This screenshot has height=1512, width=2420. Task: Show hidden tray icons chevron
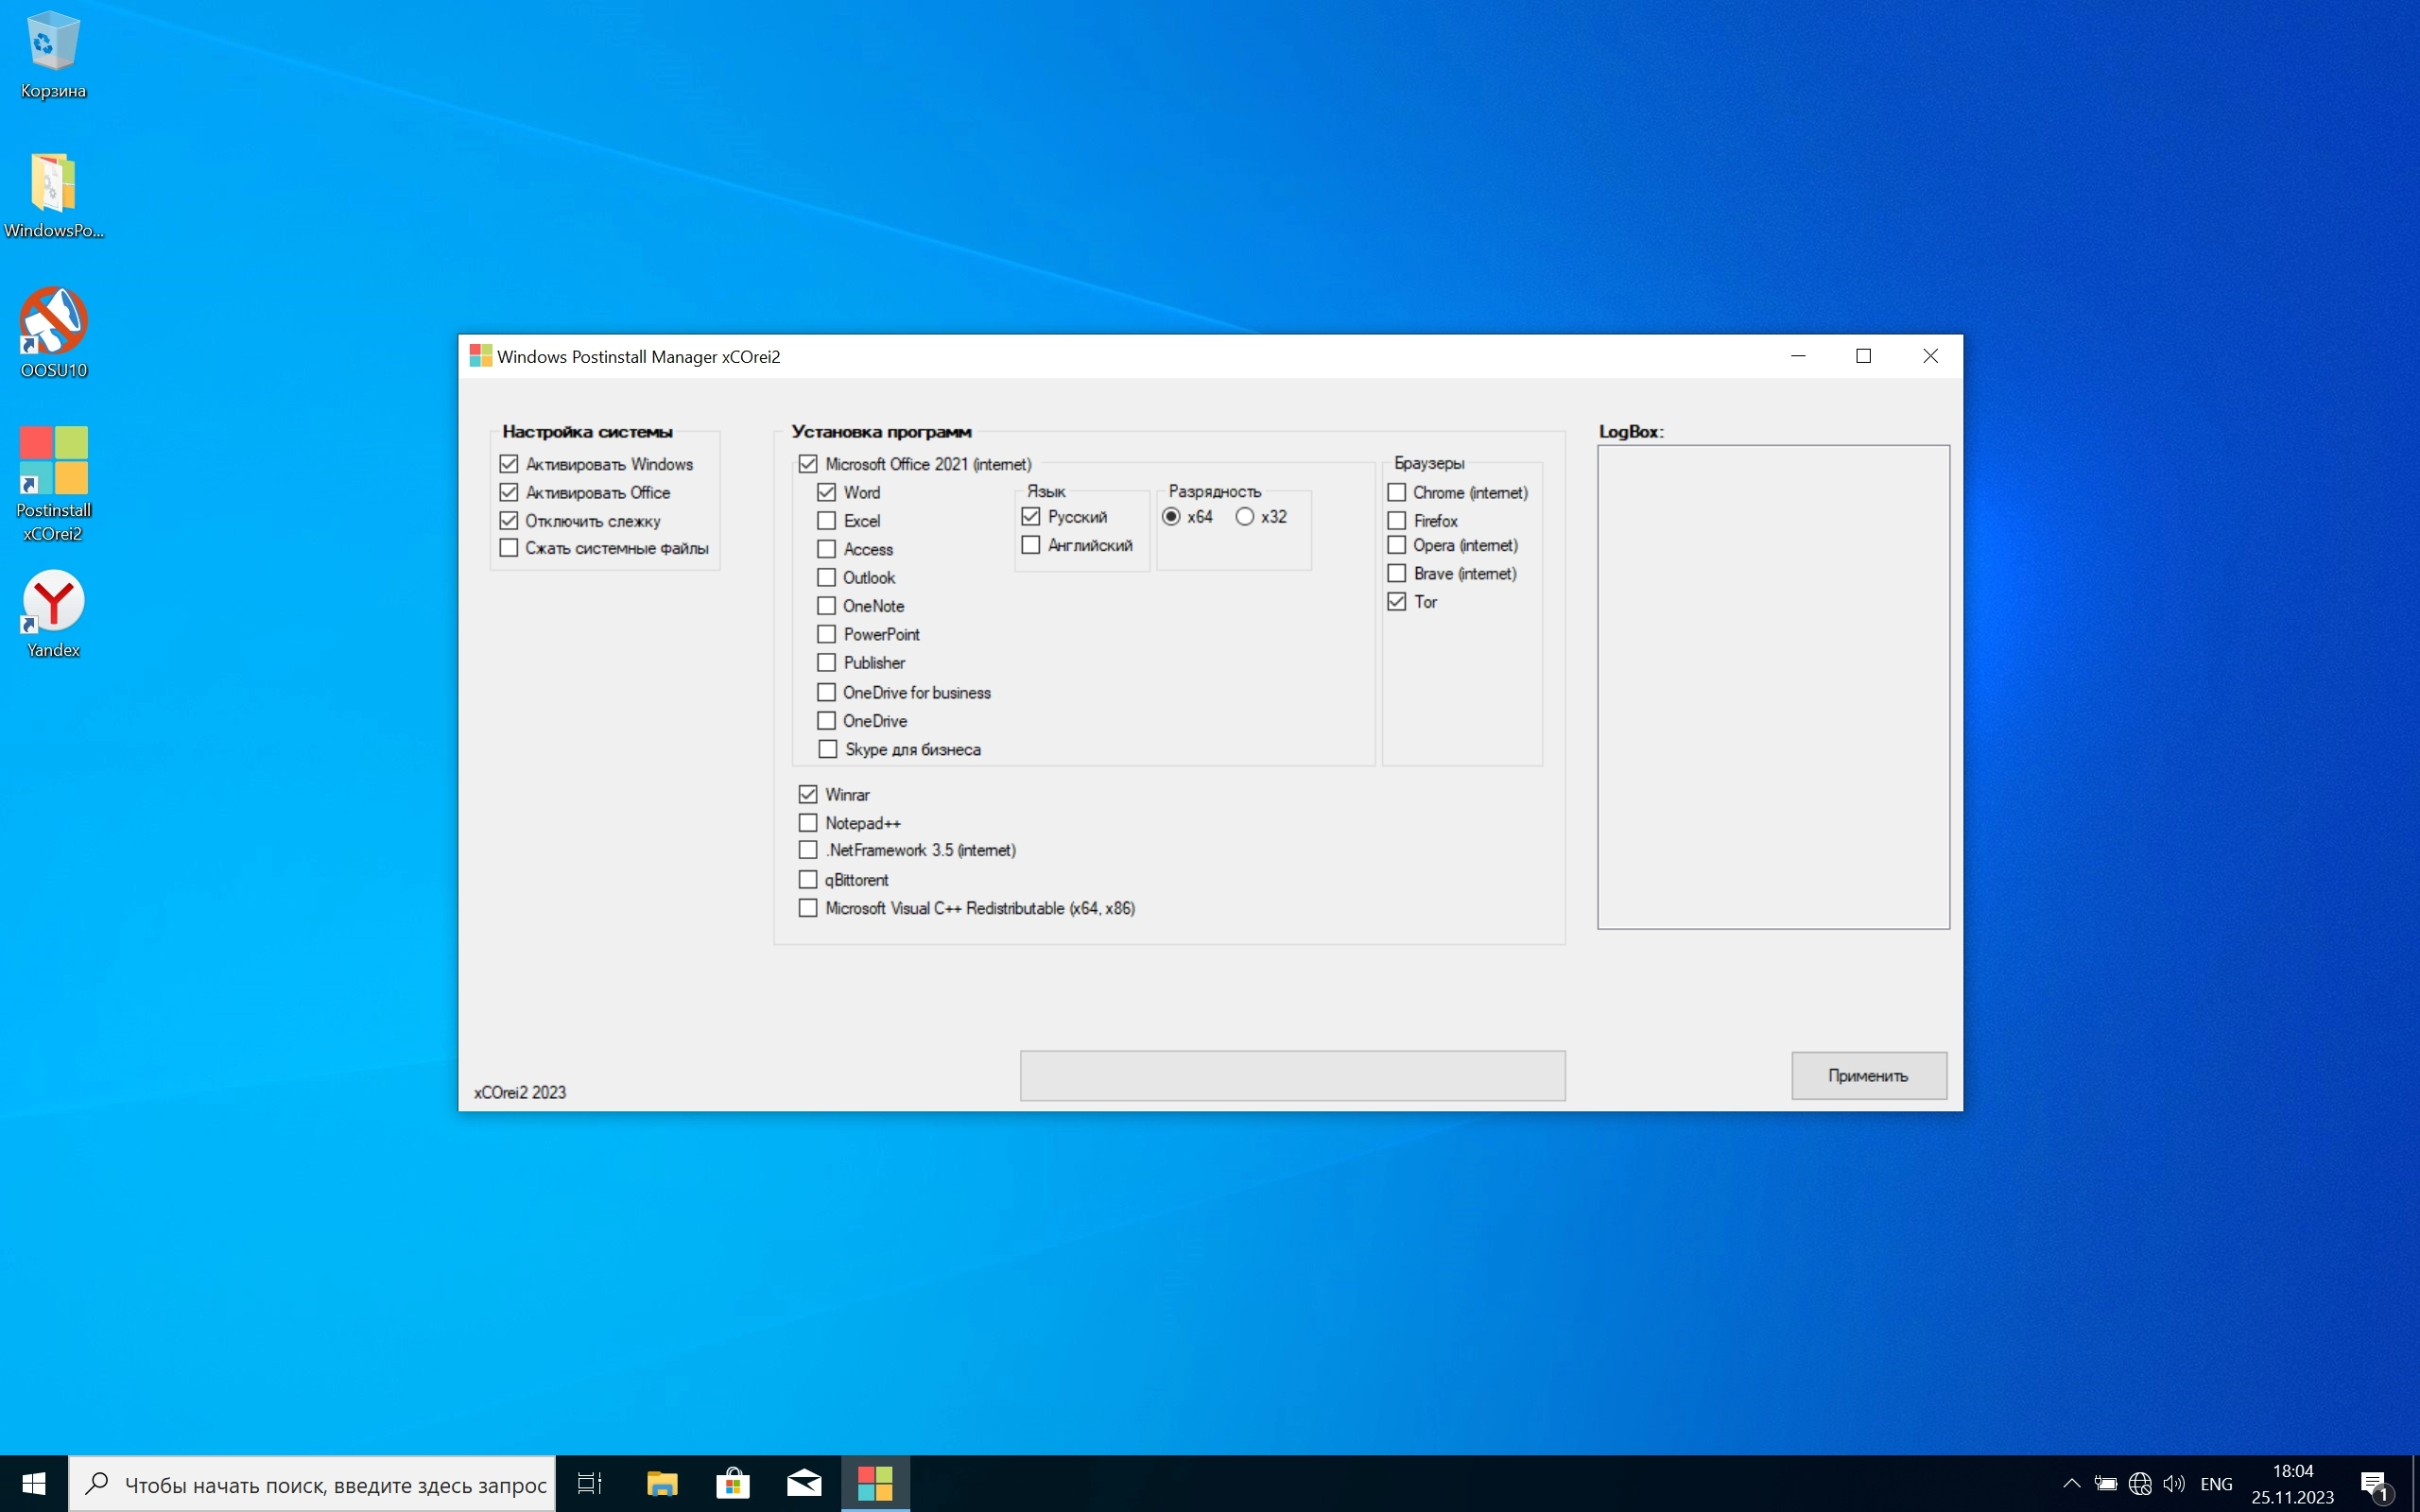point(2071,1483)
